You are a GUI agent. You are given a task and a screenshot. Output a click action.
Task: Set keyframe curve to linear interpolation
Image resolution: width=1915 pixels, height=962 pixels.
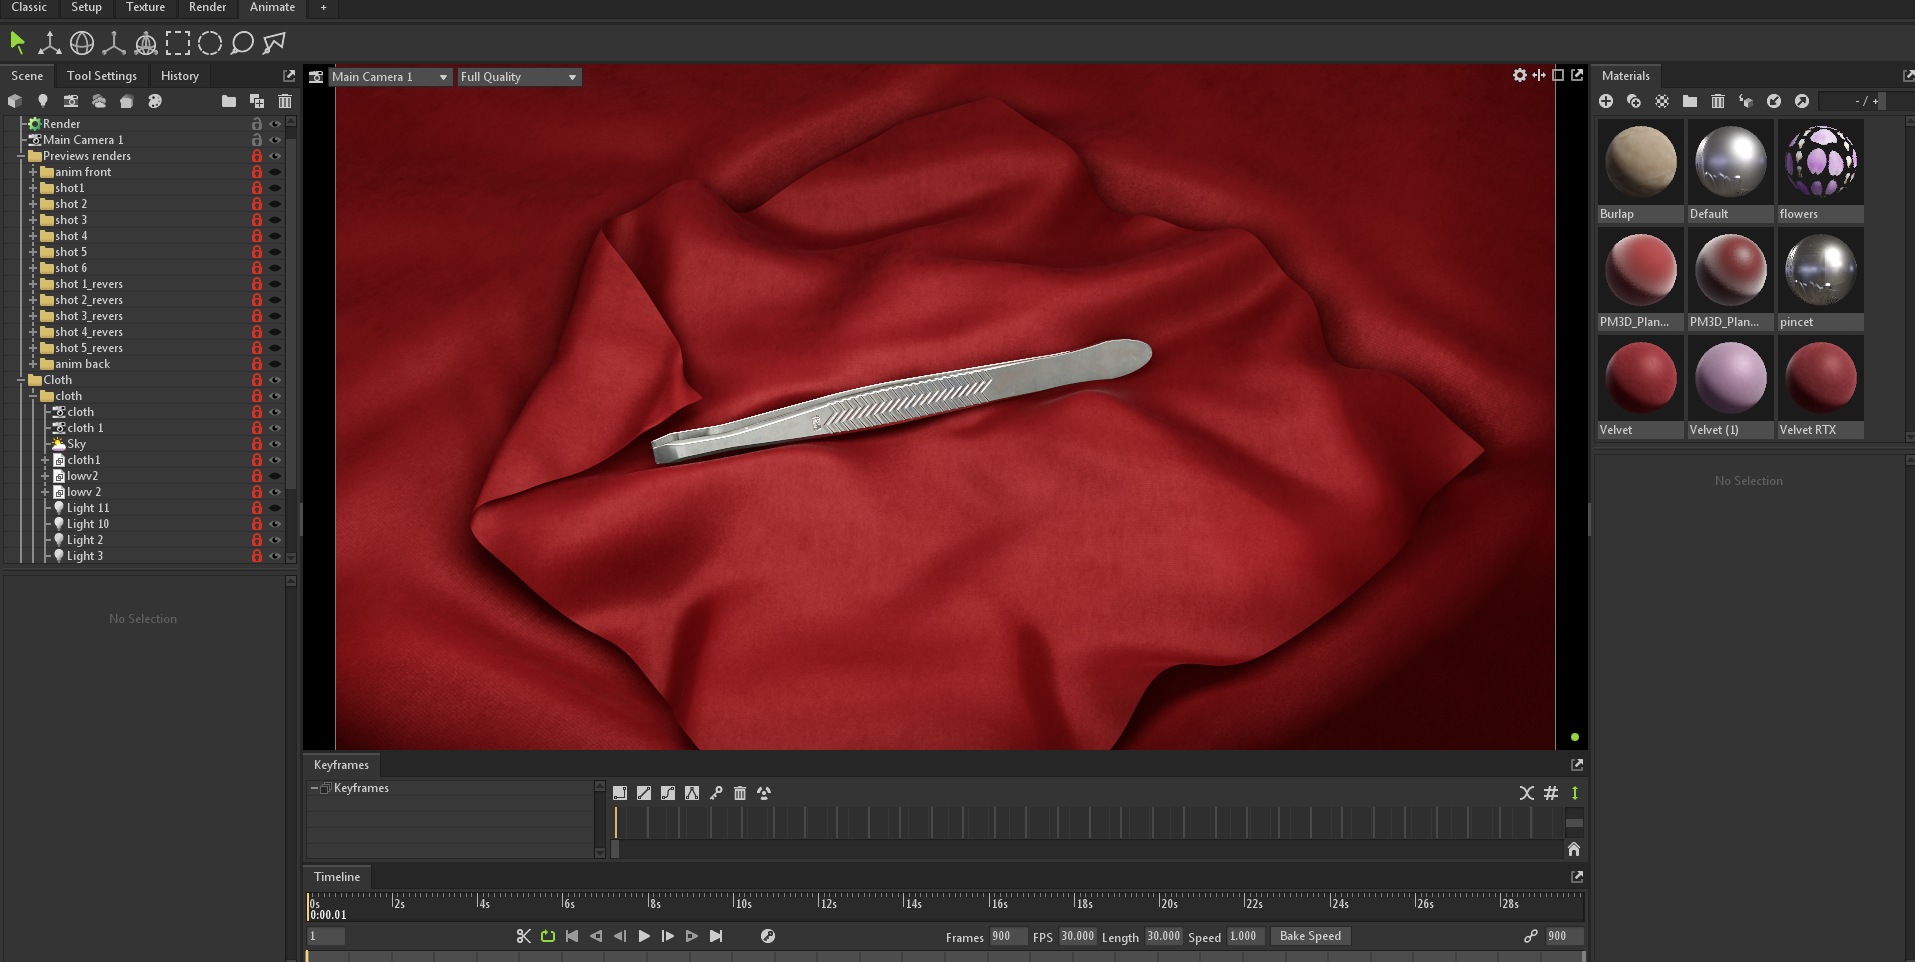[644, 793]
